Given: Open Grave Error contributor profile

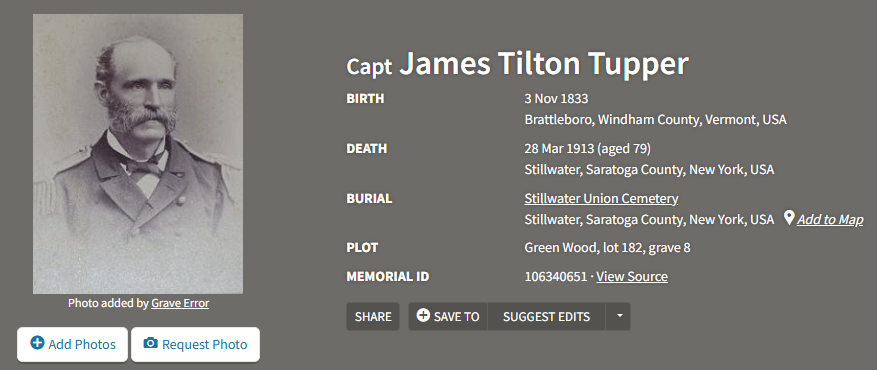Looking at the screenshot, I should tap(180, 303).
